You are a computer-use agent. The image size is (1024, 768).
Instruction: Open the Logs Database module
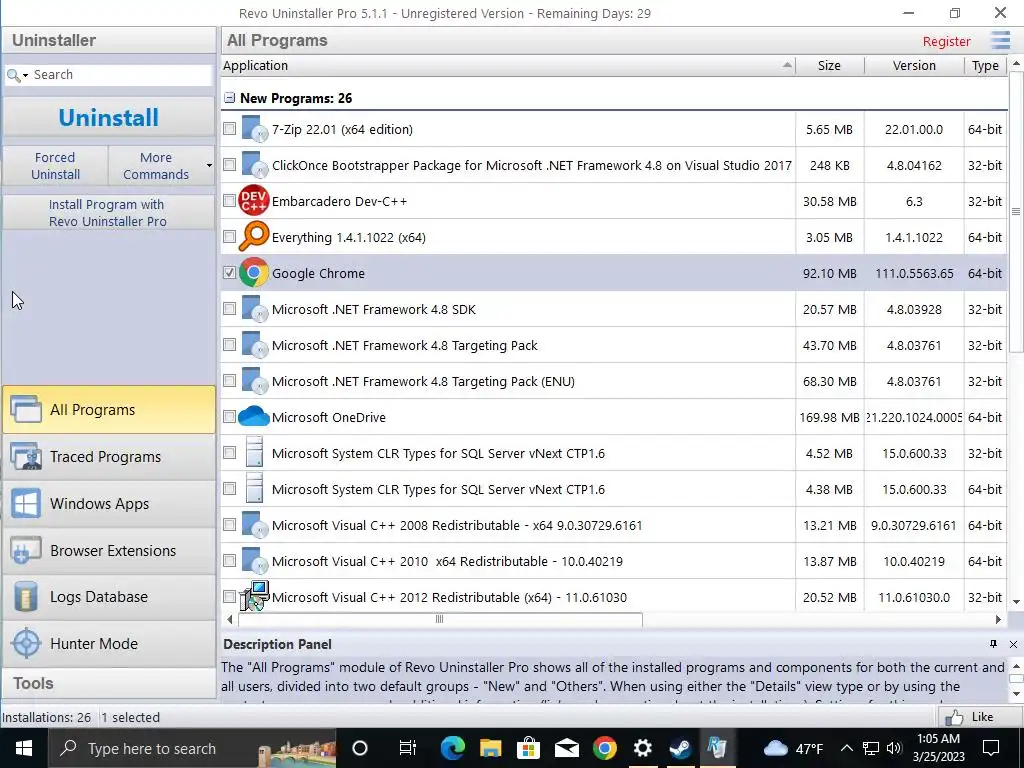pyautogui.click(x=108, y=597)
